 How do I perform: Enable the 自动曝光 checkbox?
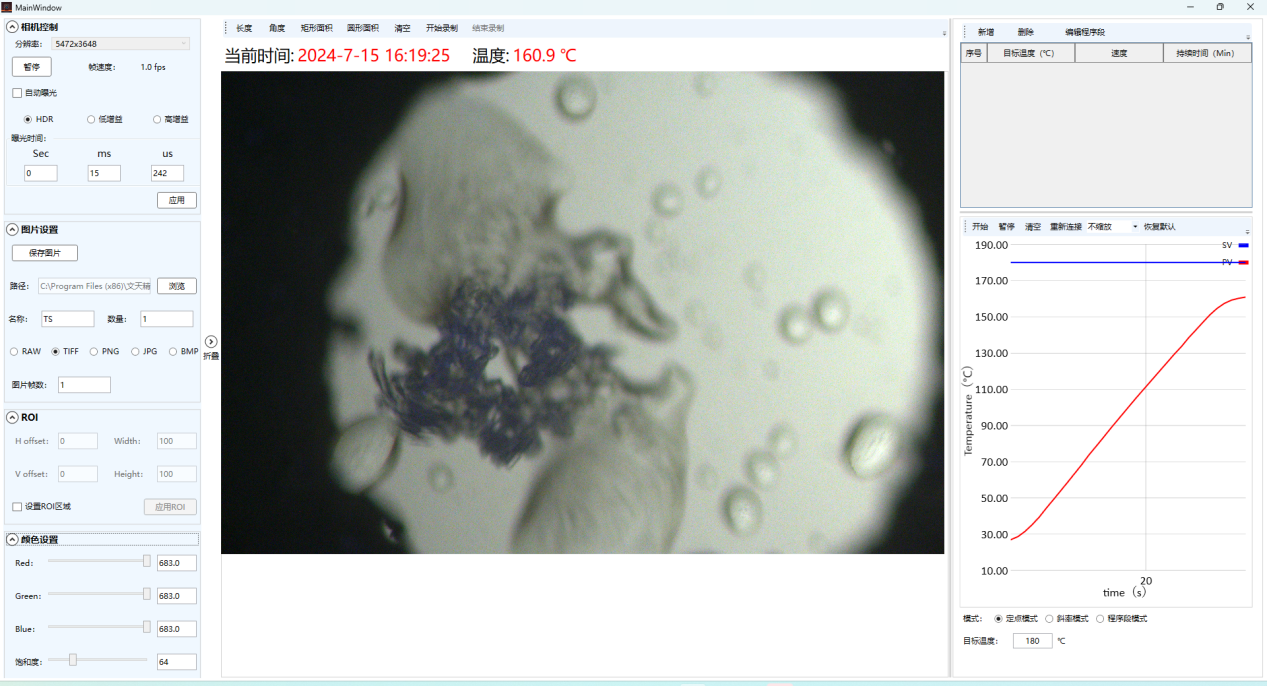(x=17, y=93)
